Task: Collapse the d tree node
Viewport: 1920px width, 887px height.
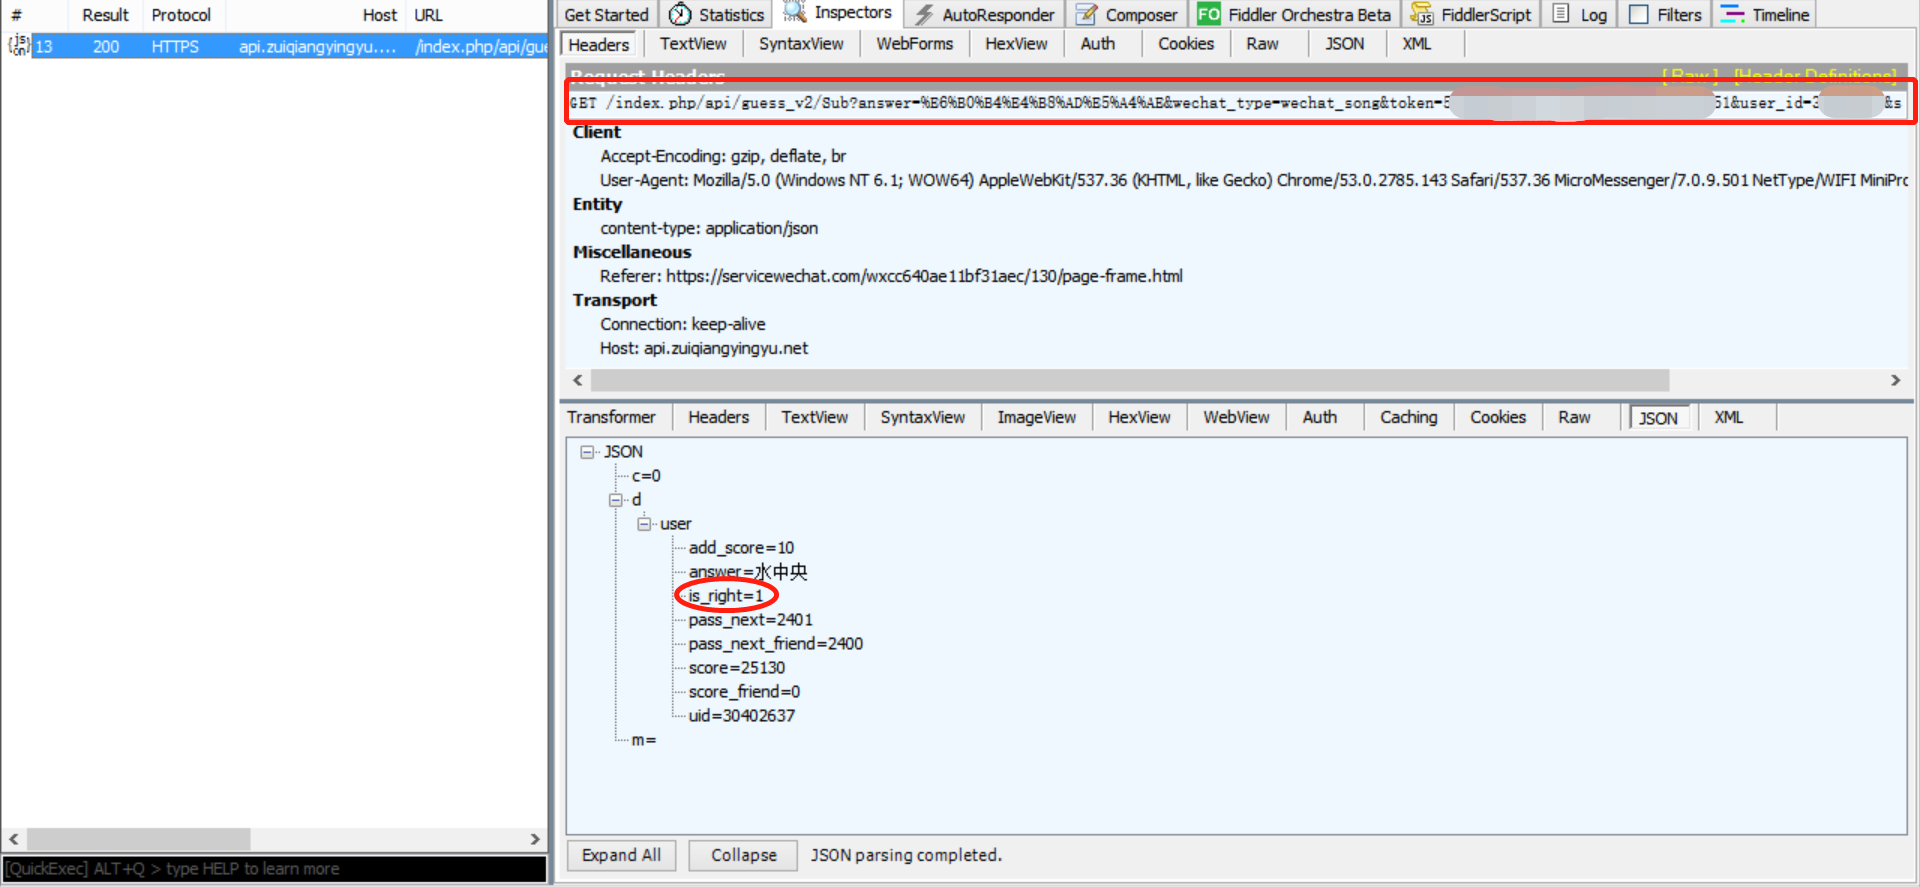Action: [616, 500]
